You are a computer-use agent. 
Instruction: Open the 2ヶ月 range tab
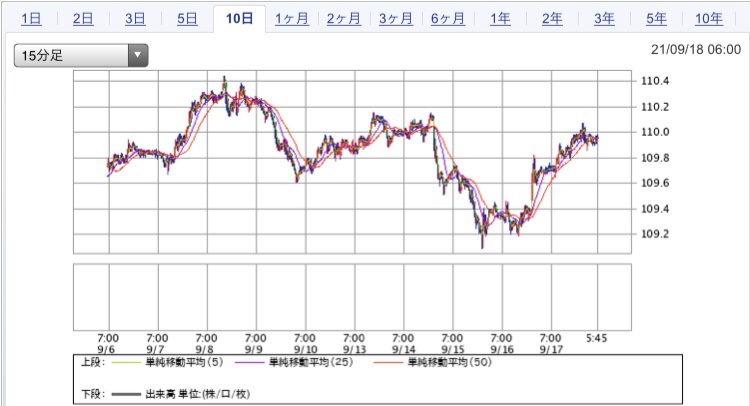pyautogui.click(x=344, y=19)
